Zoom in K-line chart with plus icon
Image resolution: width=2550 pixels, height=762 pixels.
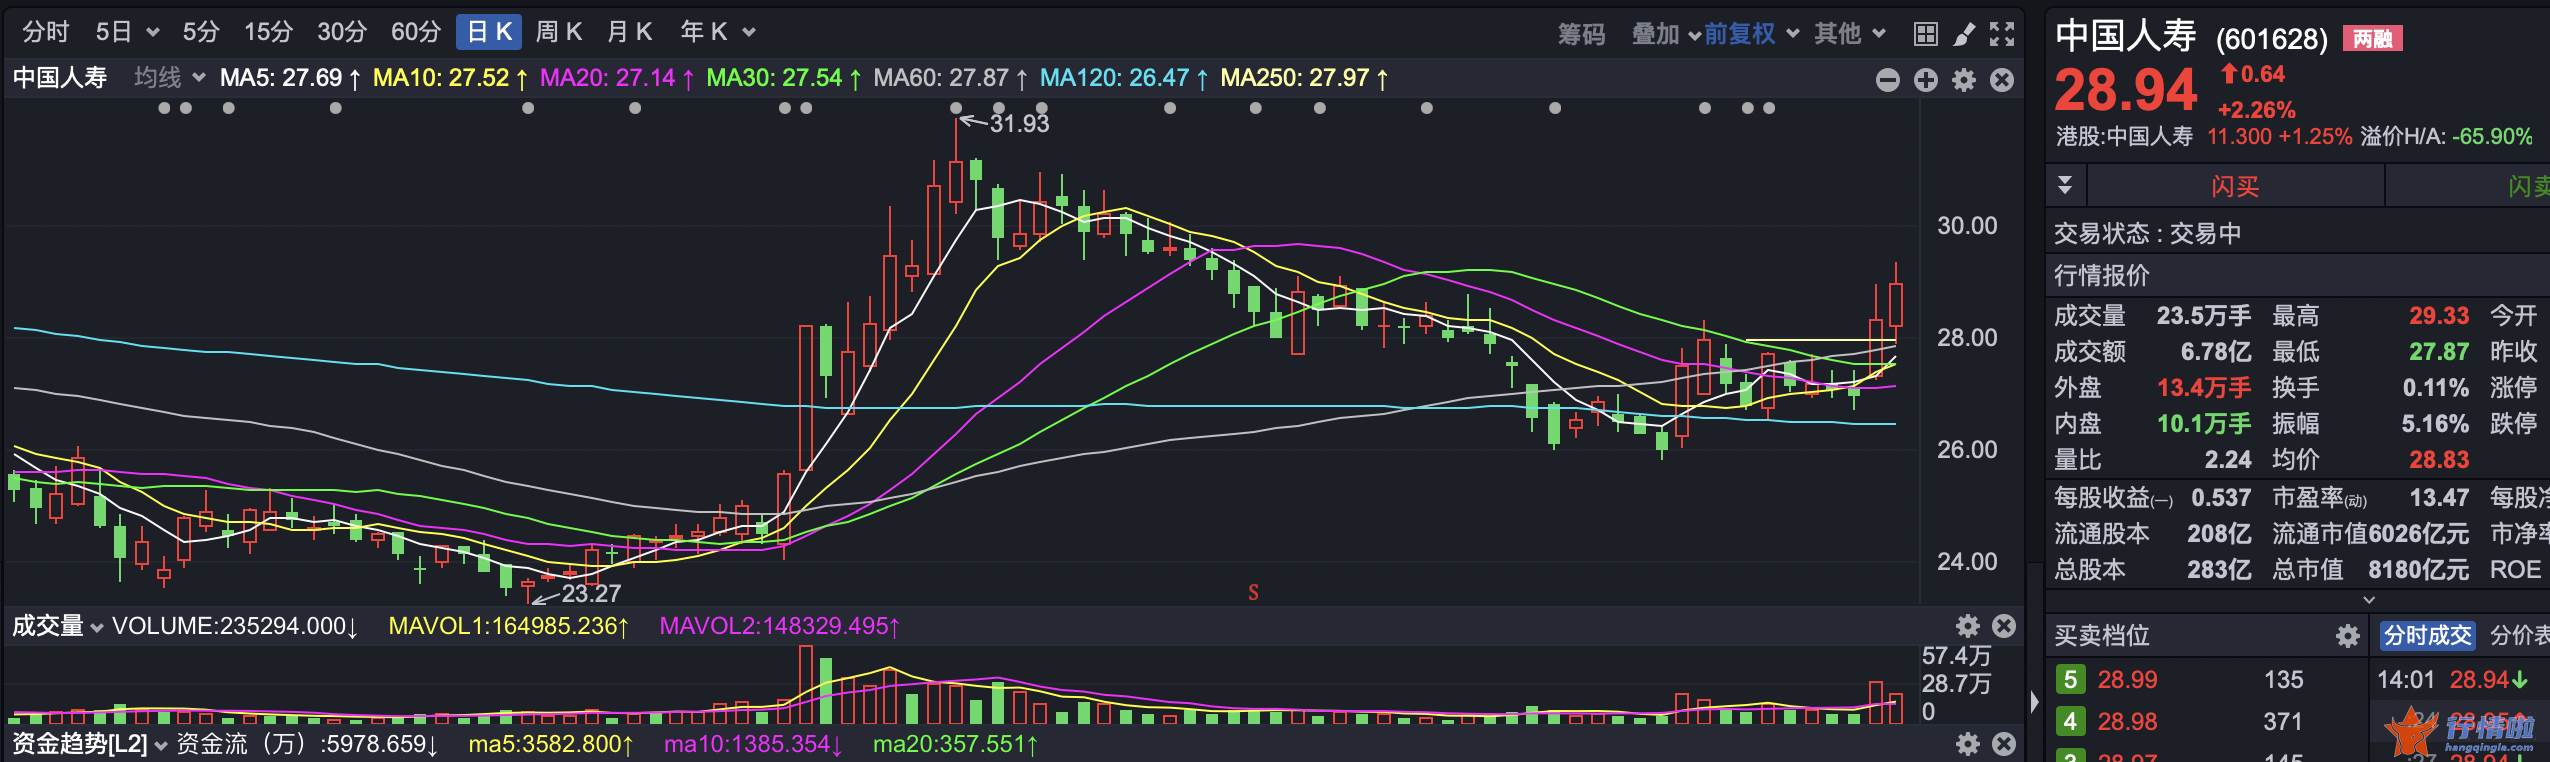1926,80
